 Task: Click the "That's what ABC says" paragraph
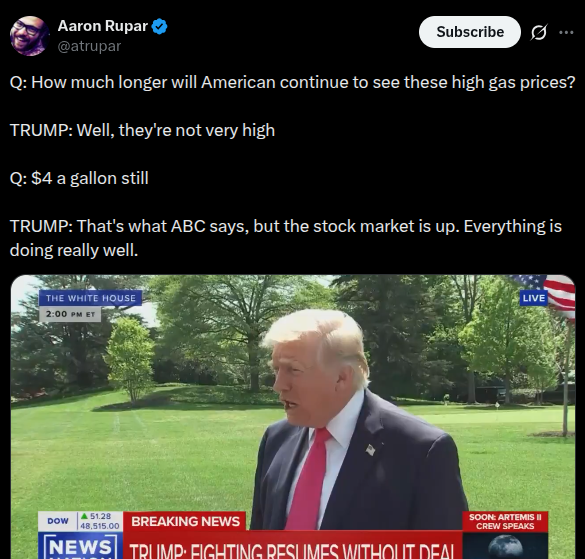coord(286,238)
